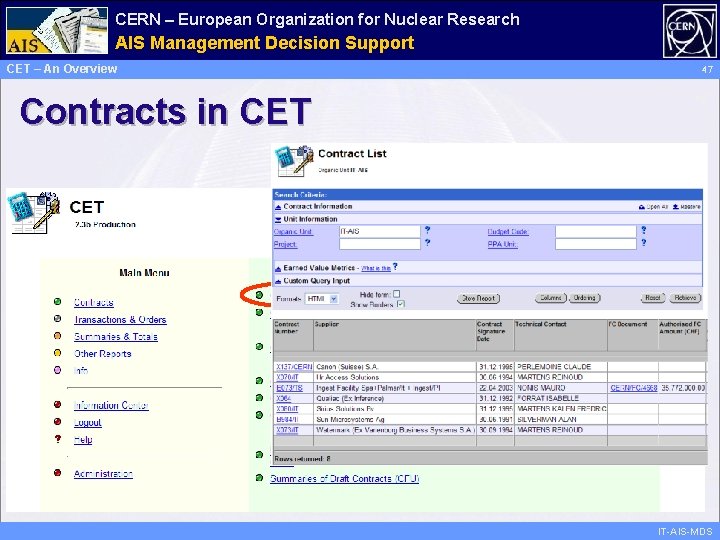Click the red bullet beside Logout
720x540 pixels.
(57, 422)
